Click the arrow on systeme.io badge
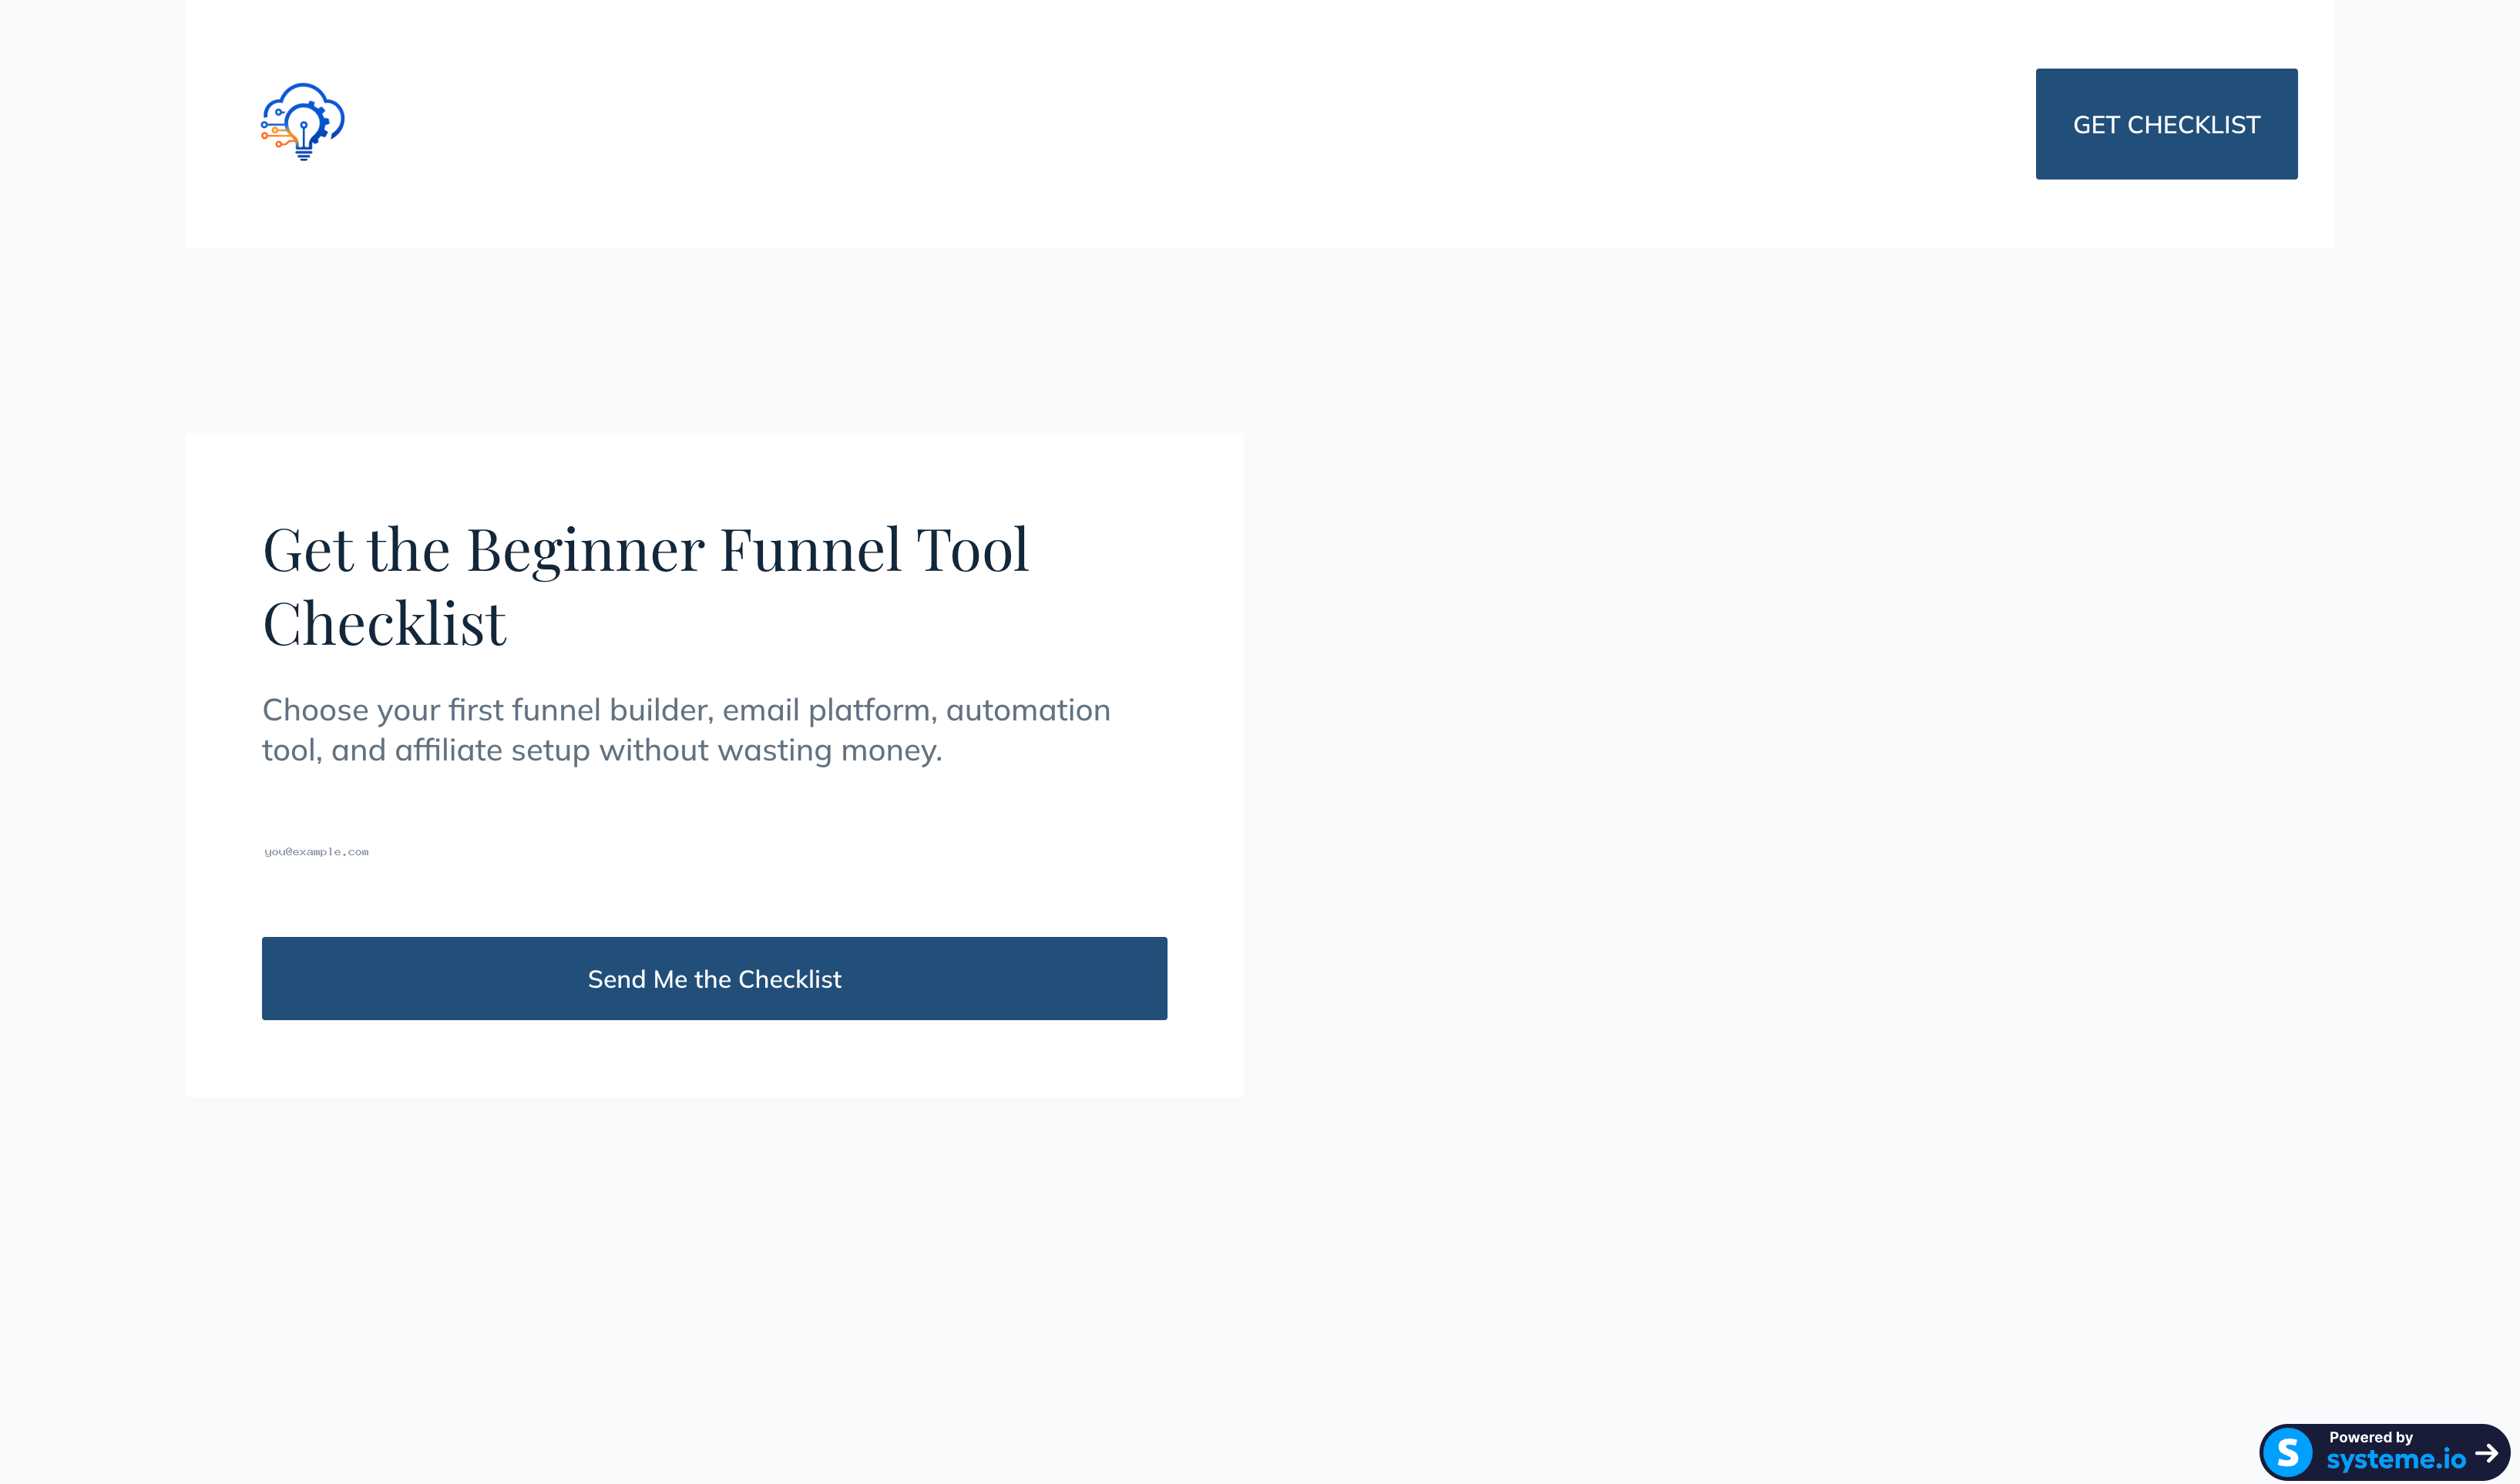 2487,1453
